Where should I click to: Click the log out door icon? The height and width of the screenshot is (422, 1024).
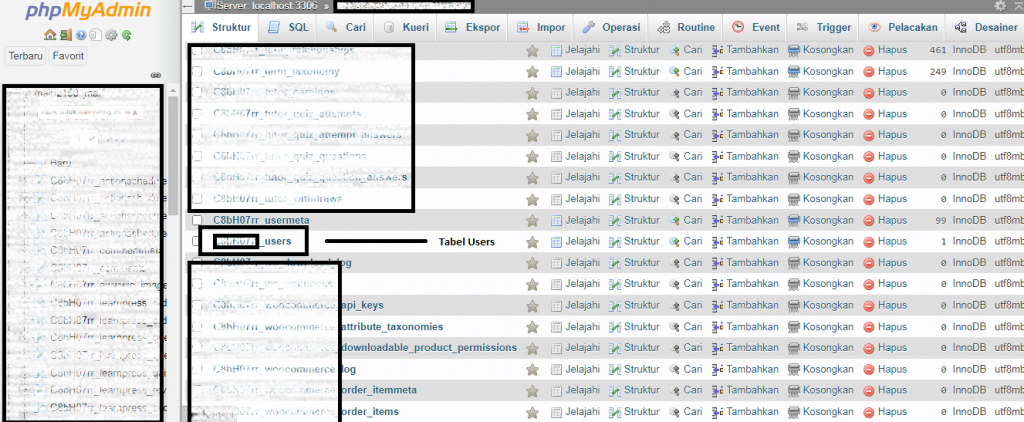pos(65,35)
